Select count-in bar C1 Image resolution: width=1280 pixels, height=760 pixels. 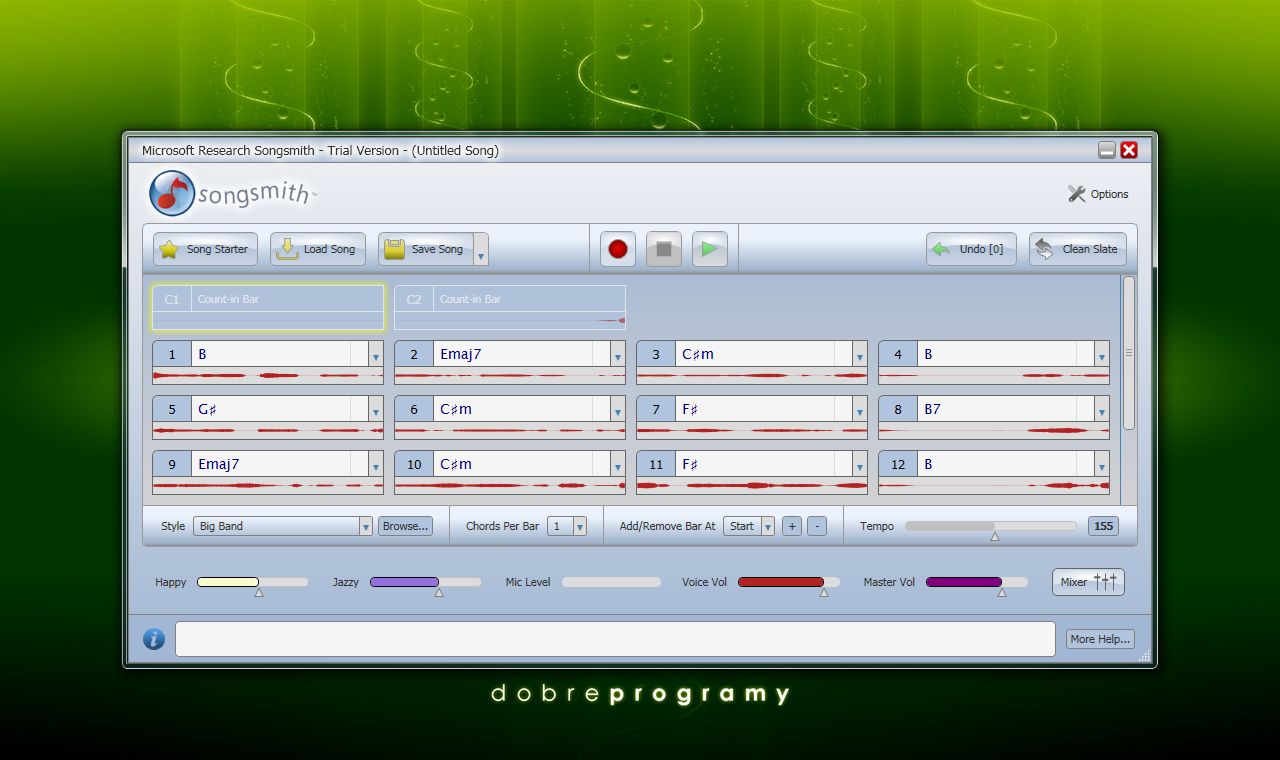[268, 307]
